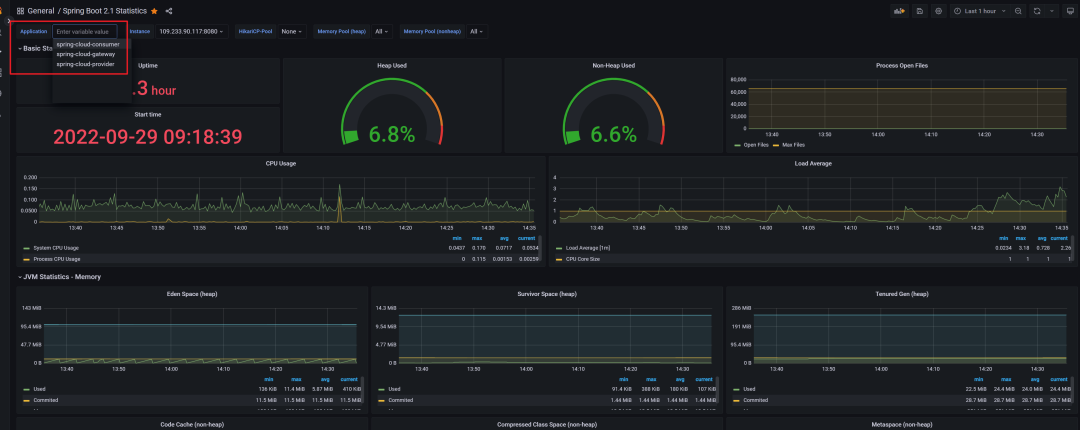Save the dashboard with the disk icon
The image size is (1080, 430).
coord(919,11)
